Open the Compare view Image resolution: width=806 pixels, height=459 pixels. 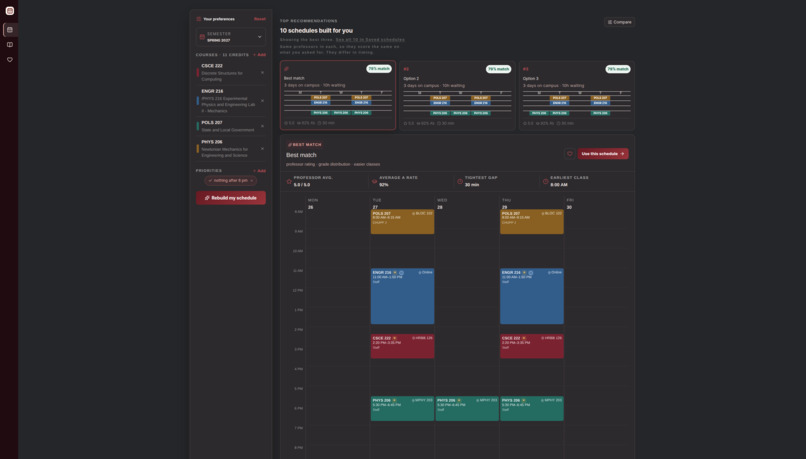click(x=619, y=22)
